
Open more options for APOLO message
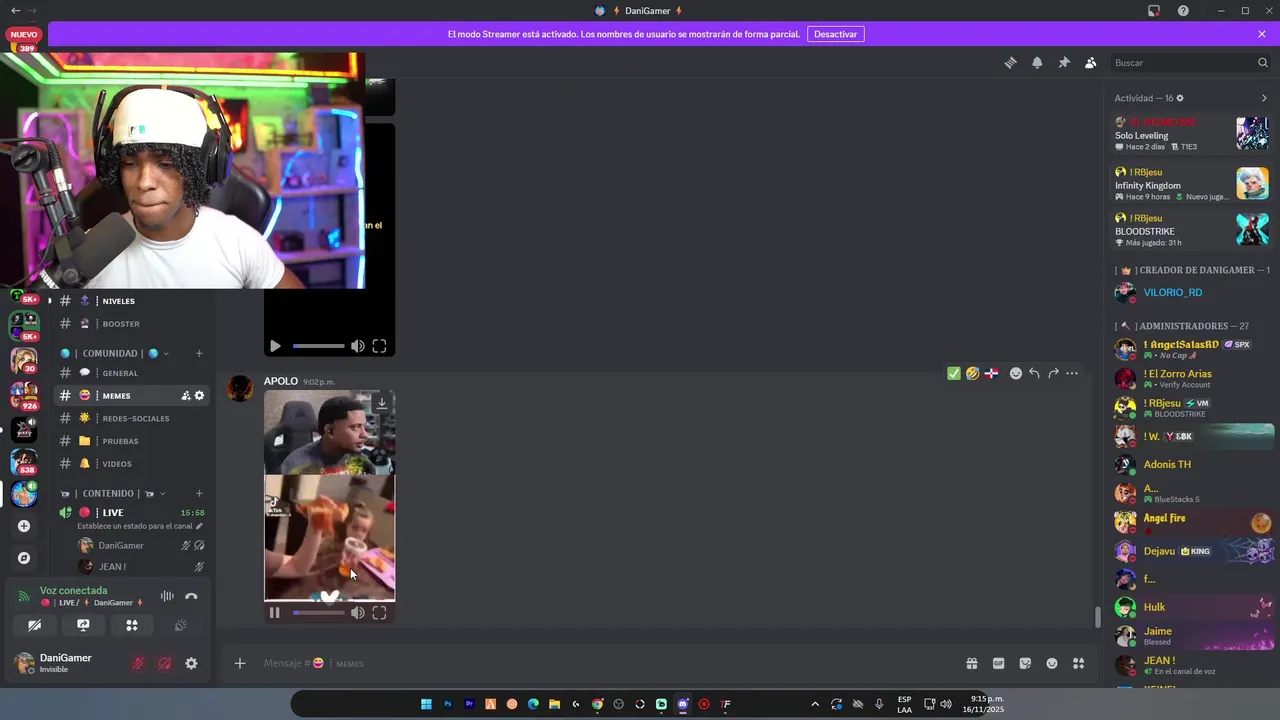tap(1072, 373)
